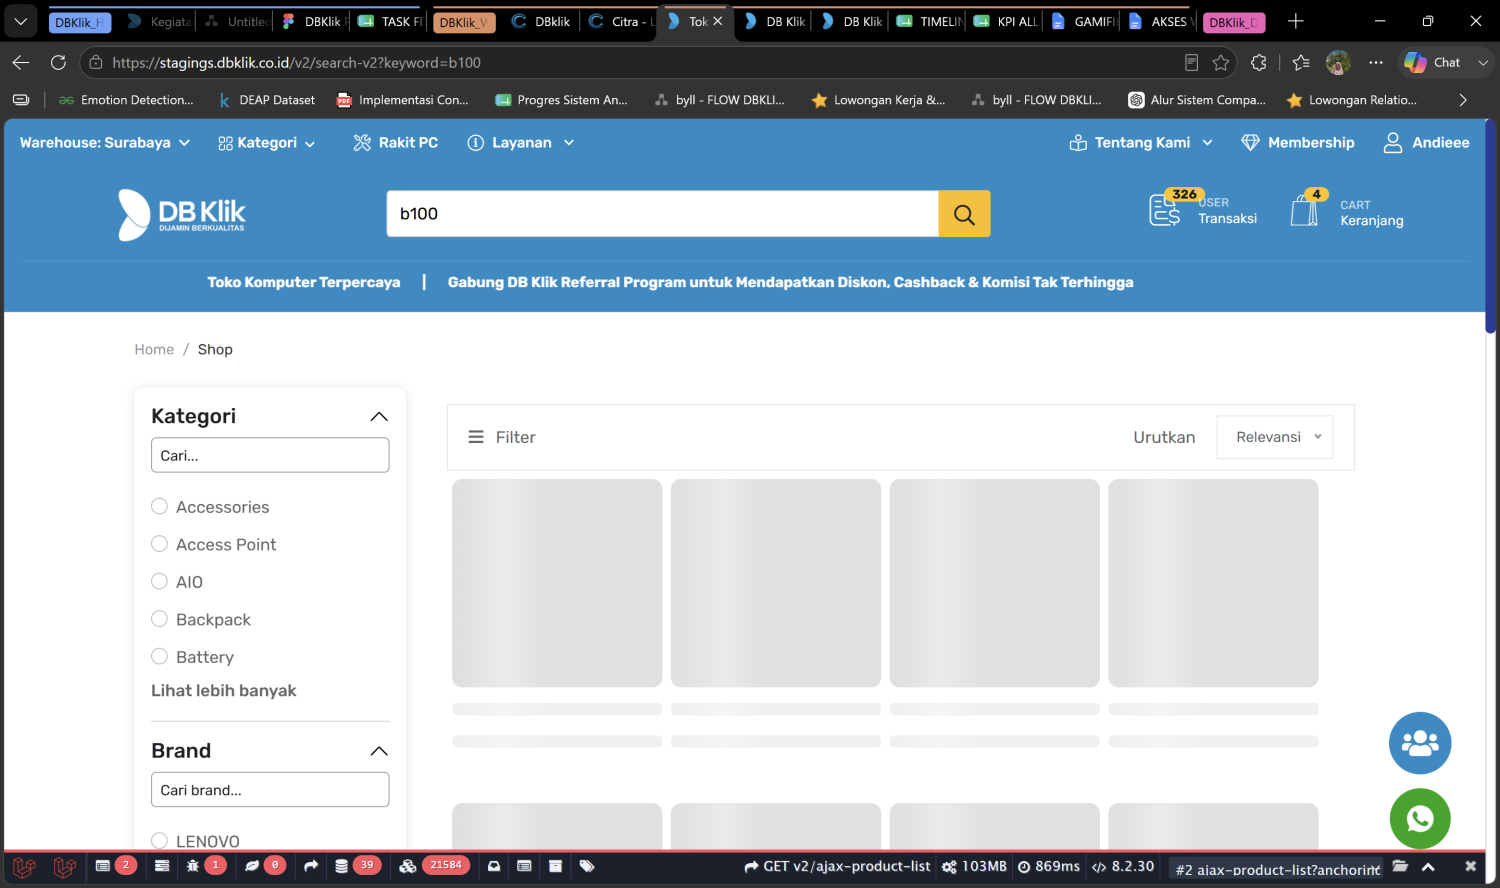Select the Accessories category radio

tap(159, 506)
